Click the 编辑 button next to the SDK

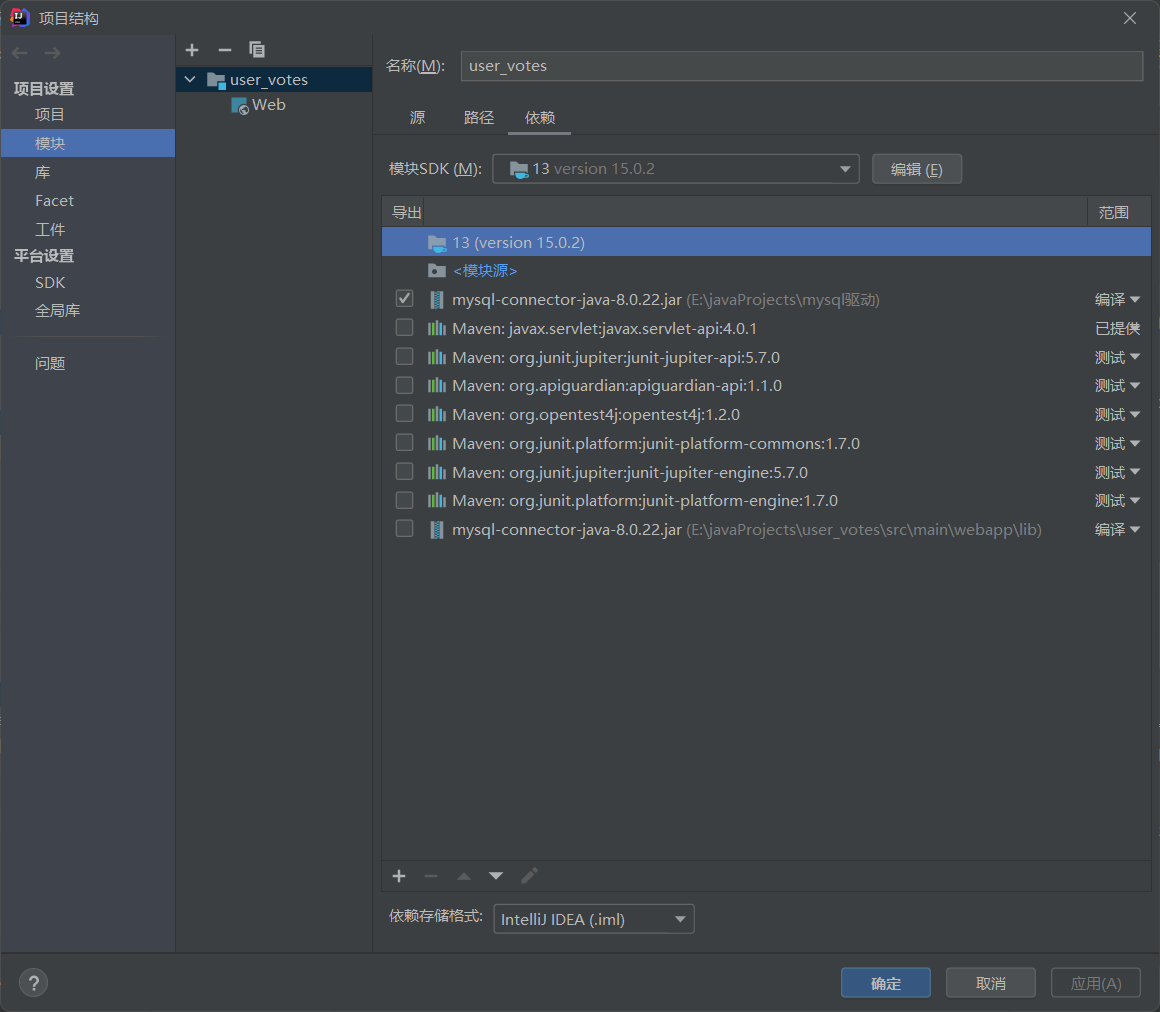tap(916, 168)
